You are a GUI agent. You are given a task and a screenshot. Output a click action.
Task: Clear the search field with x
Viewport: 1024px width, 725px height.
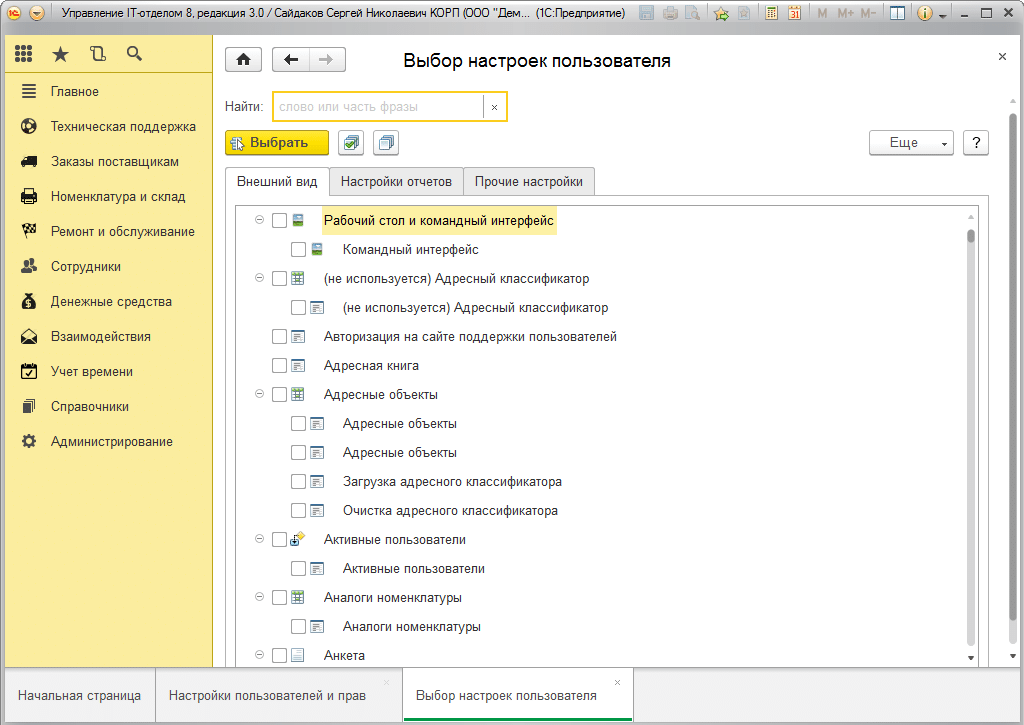[494, 107]
